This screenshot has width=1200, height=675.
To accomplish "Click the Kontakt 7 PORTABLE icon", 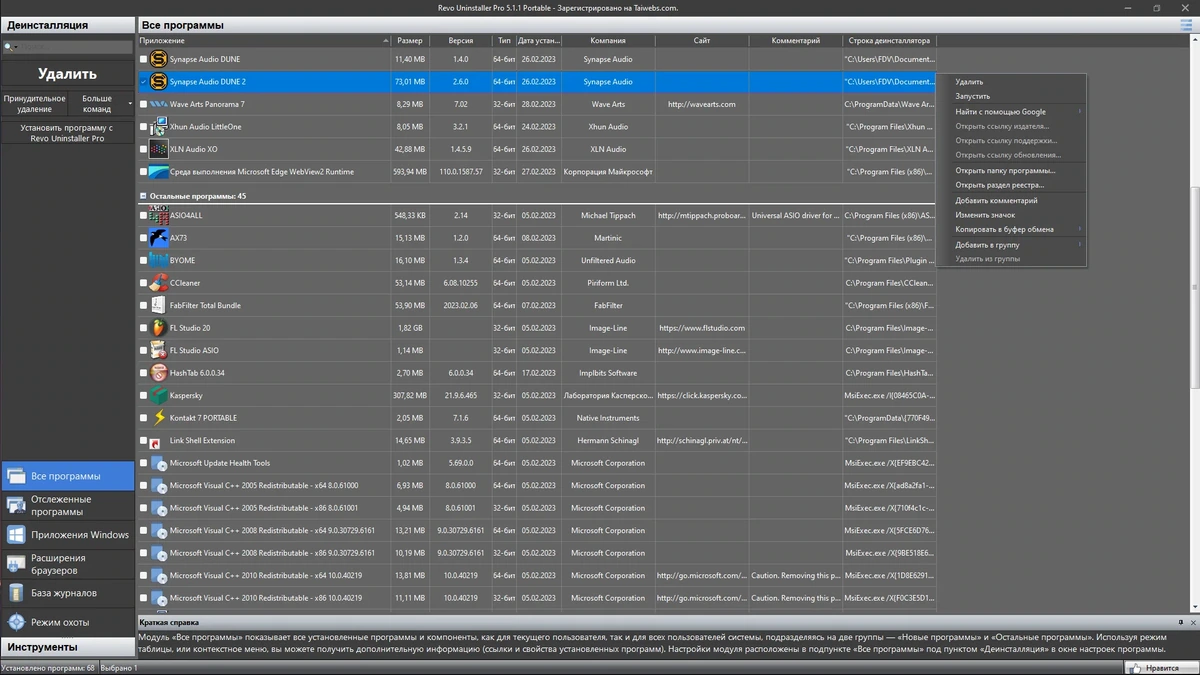I will pos(158,418).
